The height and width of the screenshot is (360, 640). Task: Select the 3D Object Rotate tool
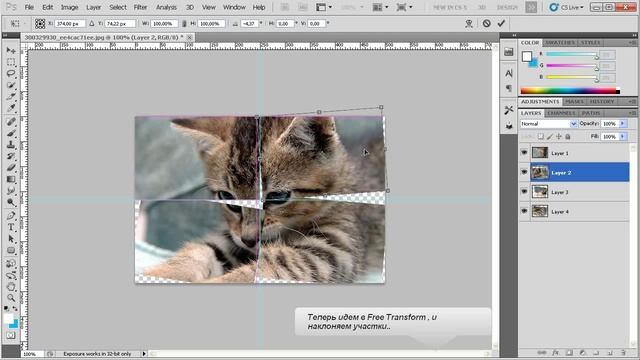click(11, 264)
